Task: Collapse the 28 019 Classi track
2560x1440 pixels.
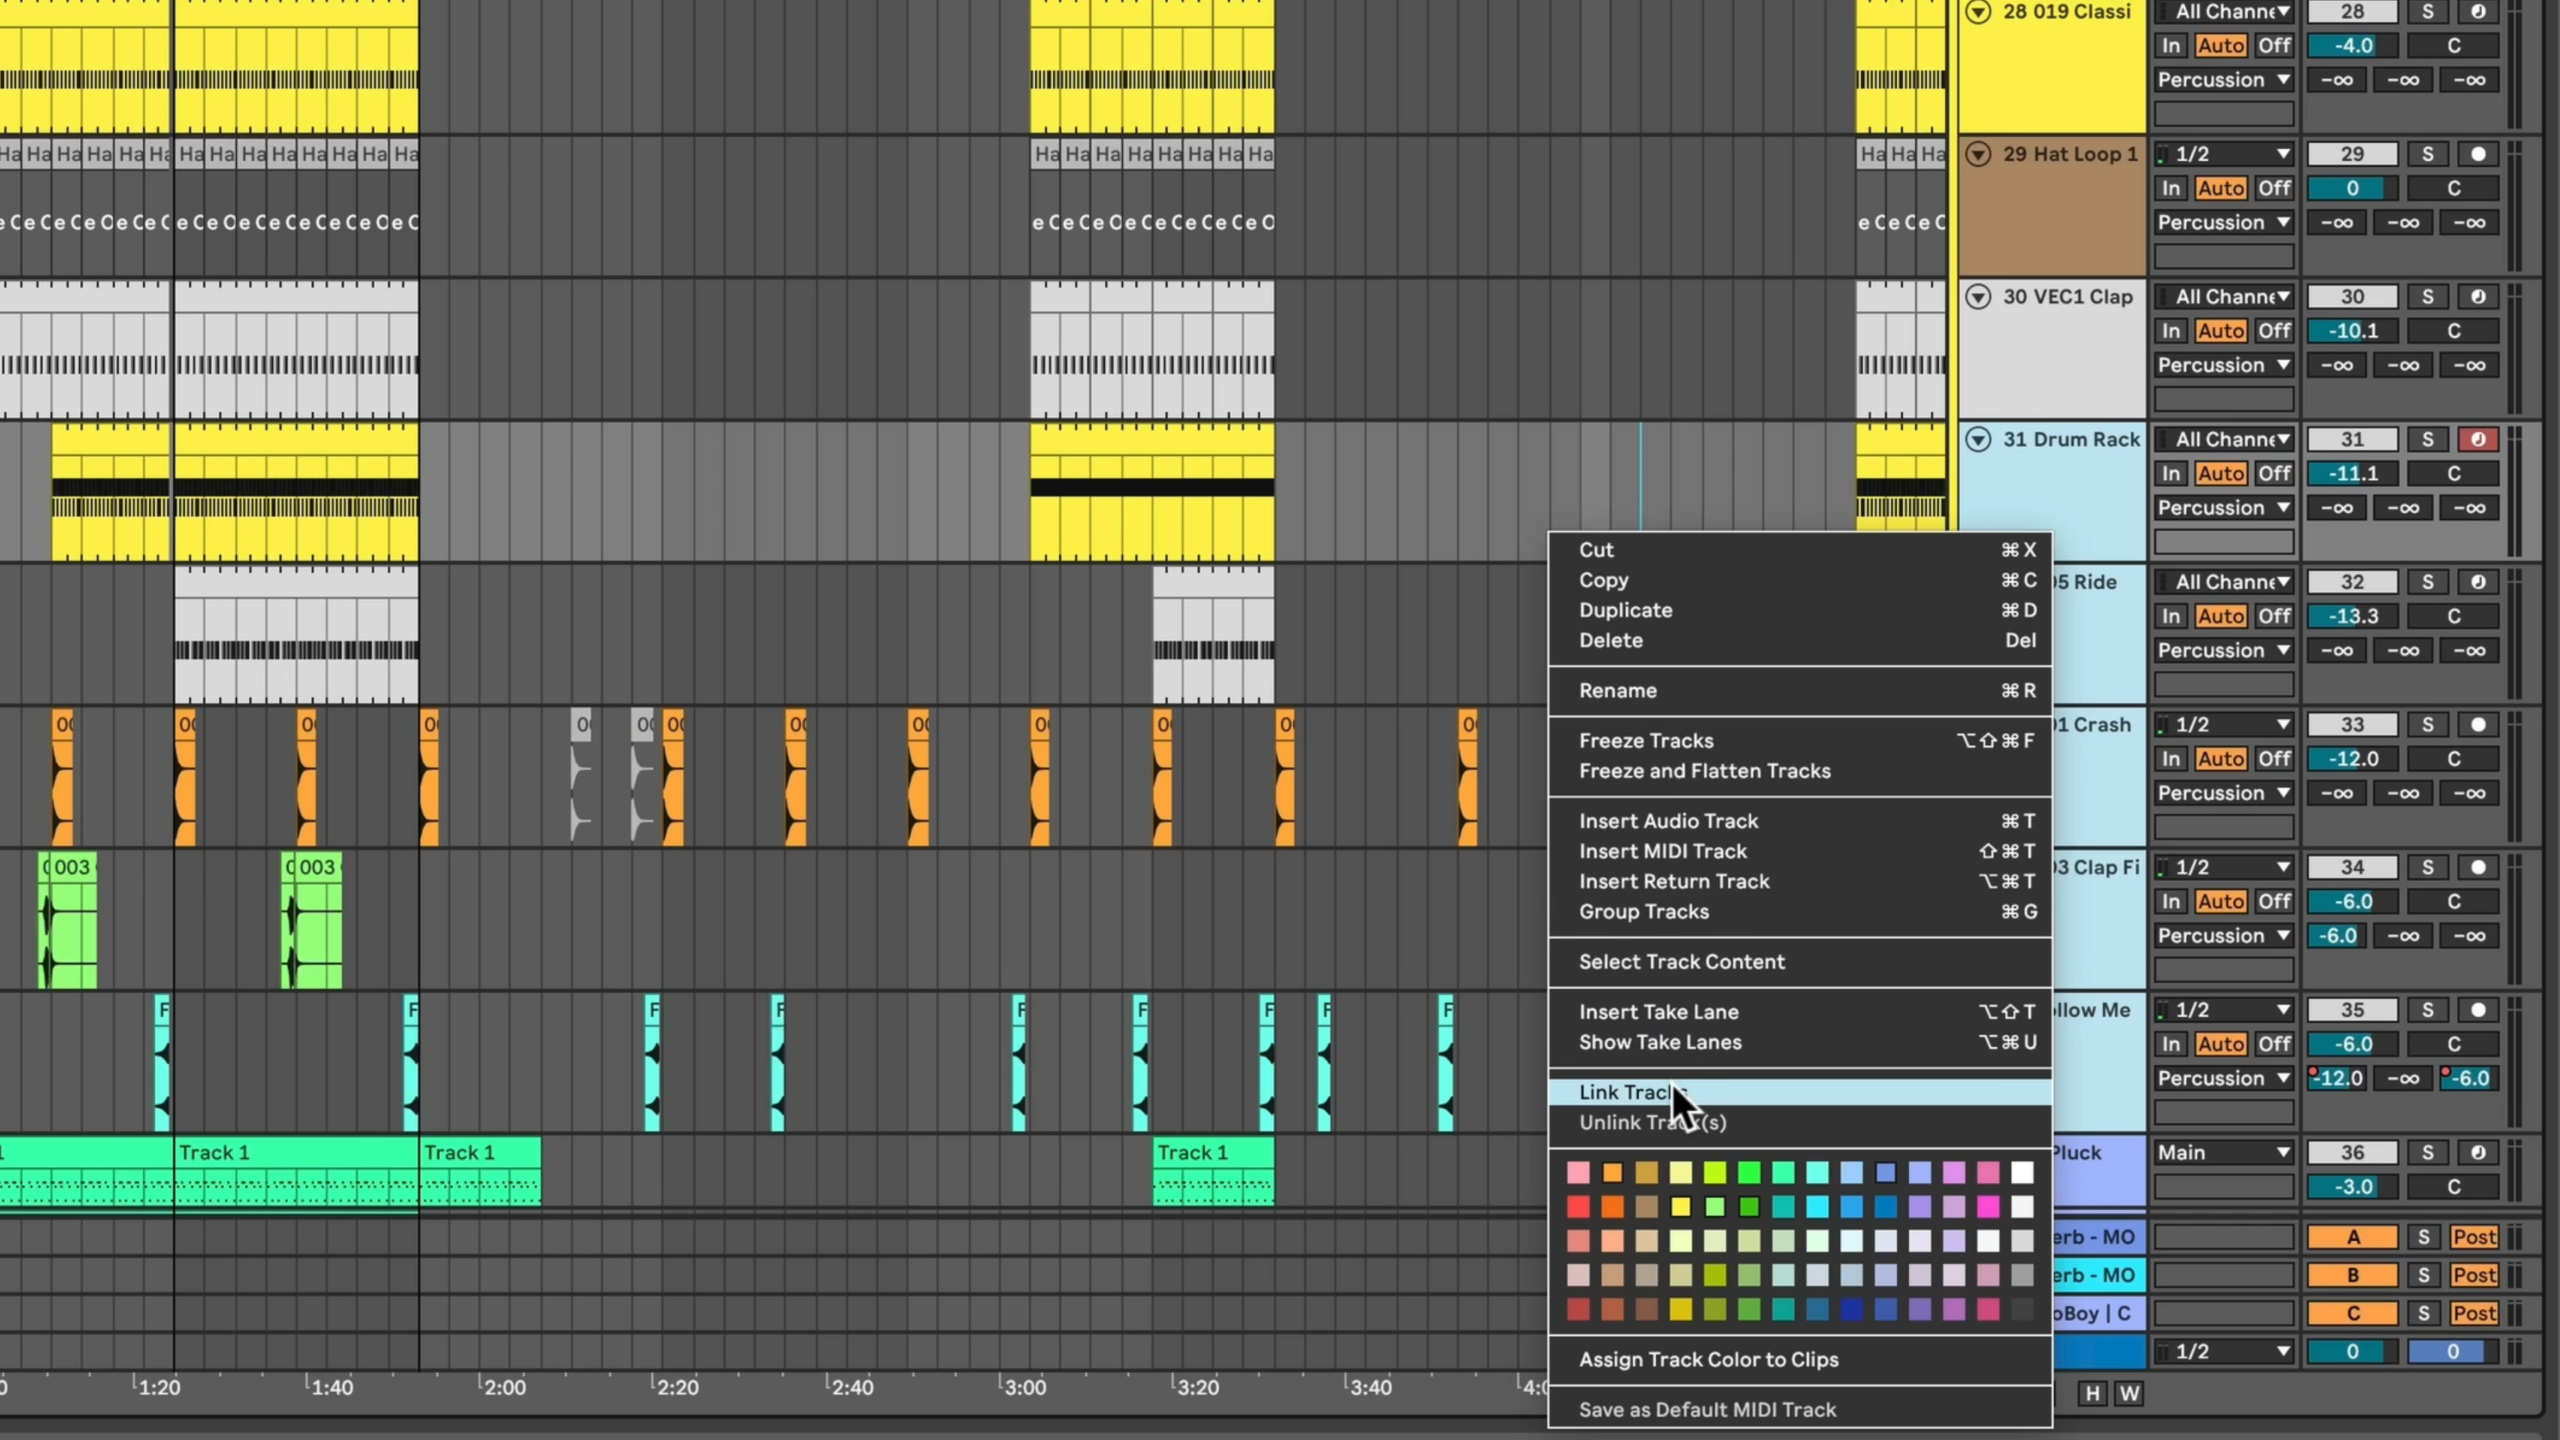Action: tap(1977, 12)
